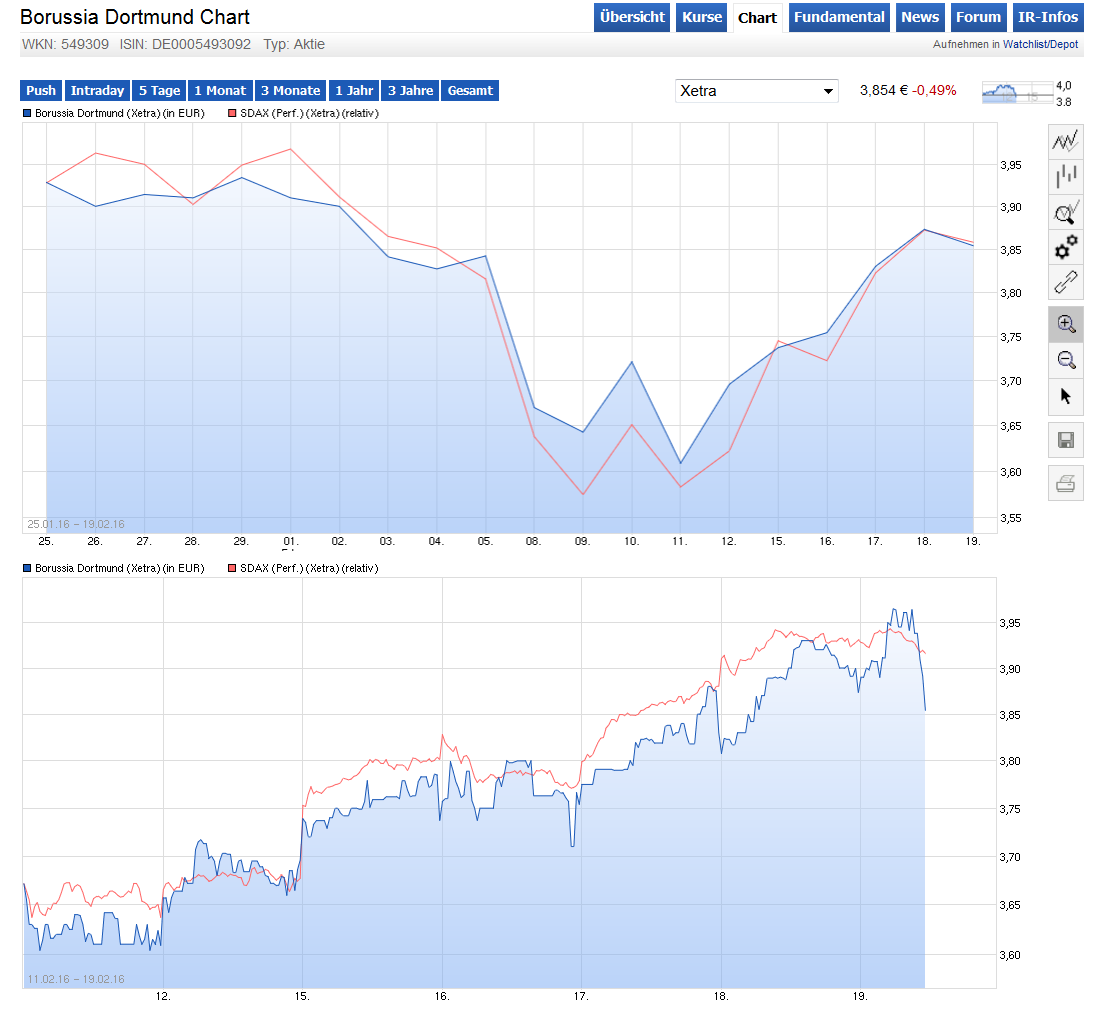Select the 1 Jahr time range
This screenshot has height=1032, width=1112.
pos(354,91)
